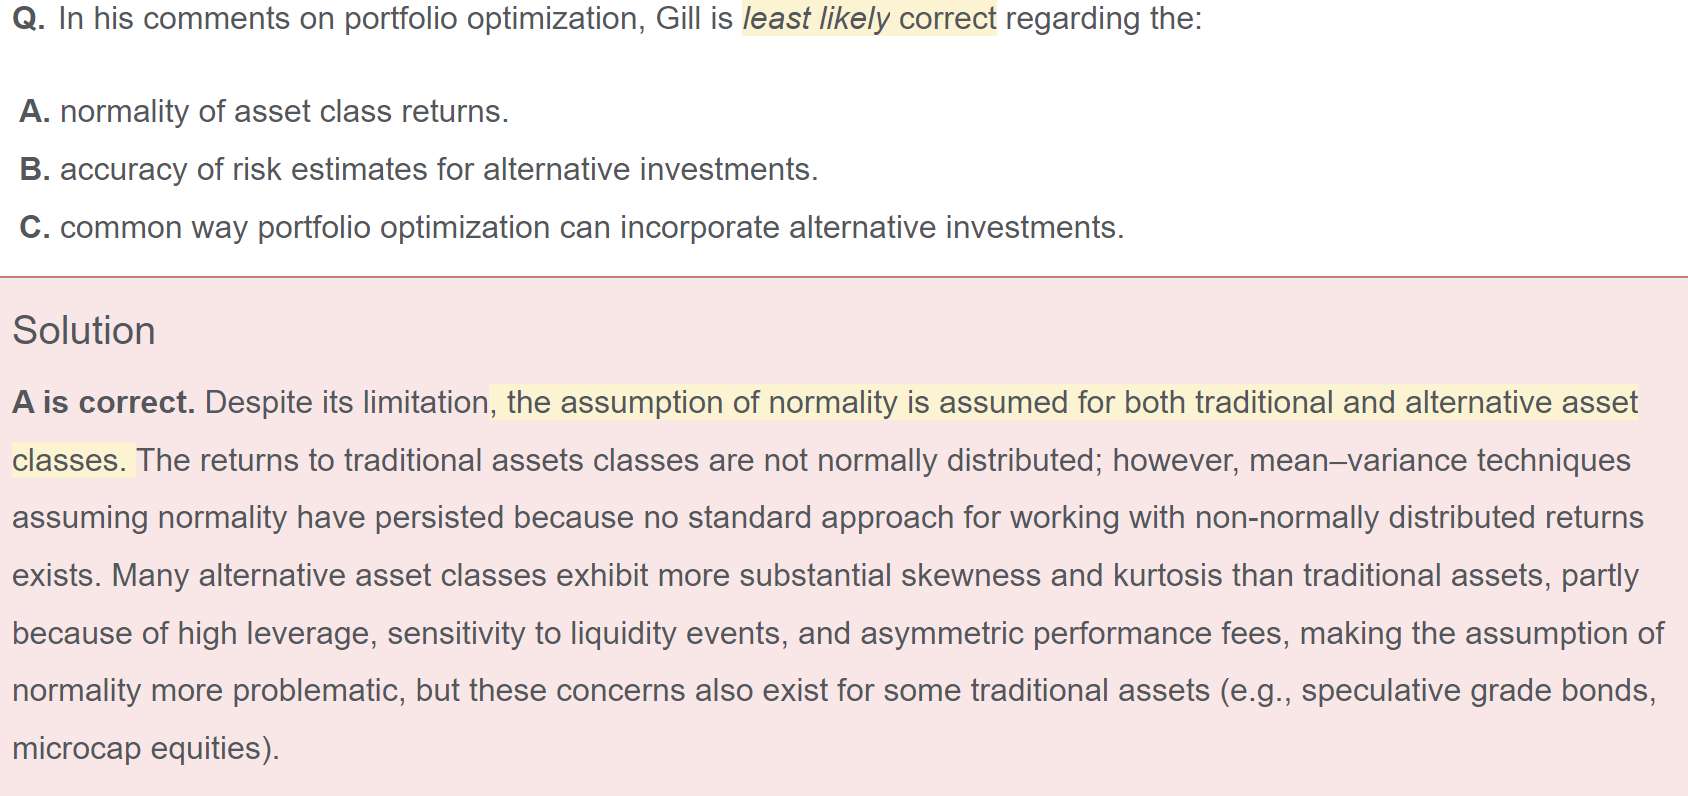Image resolution: width=1688 pixels, height=796 pixels.
Task: Click the "microcap equities)." closing text
Action: (x=146, y=748)
